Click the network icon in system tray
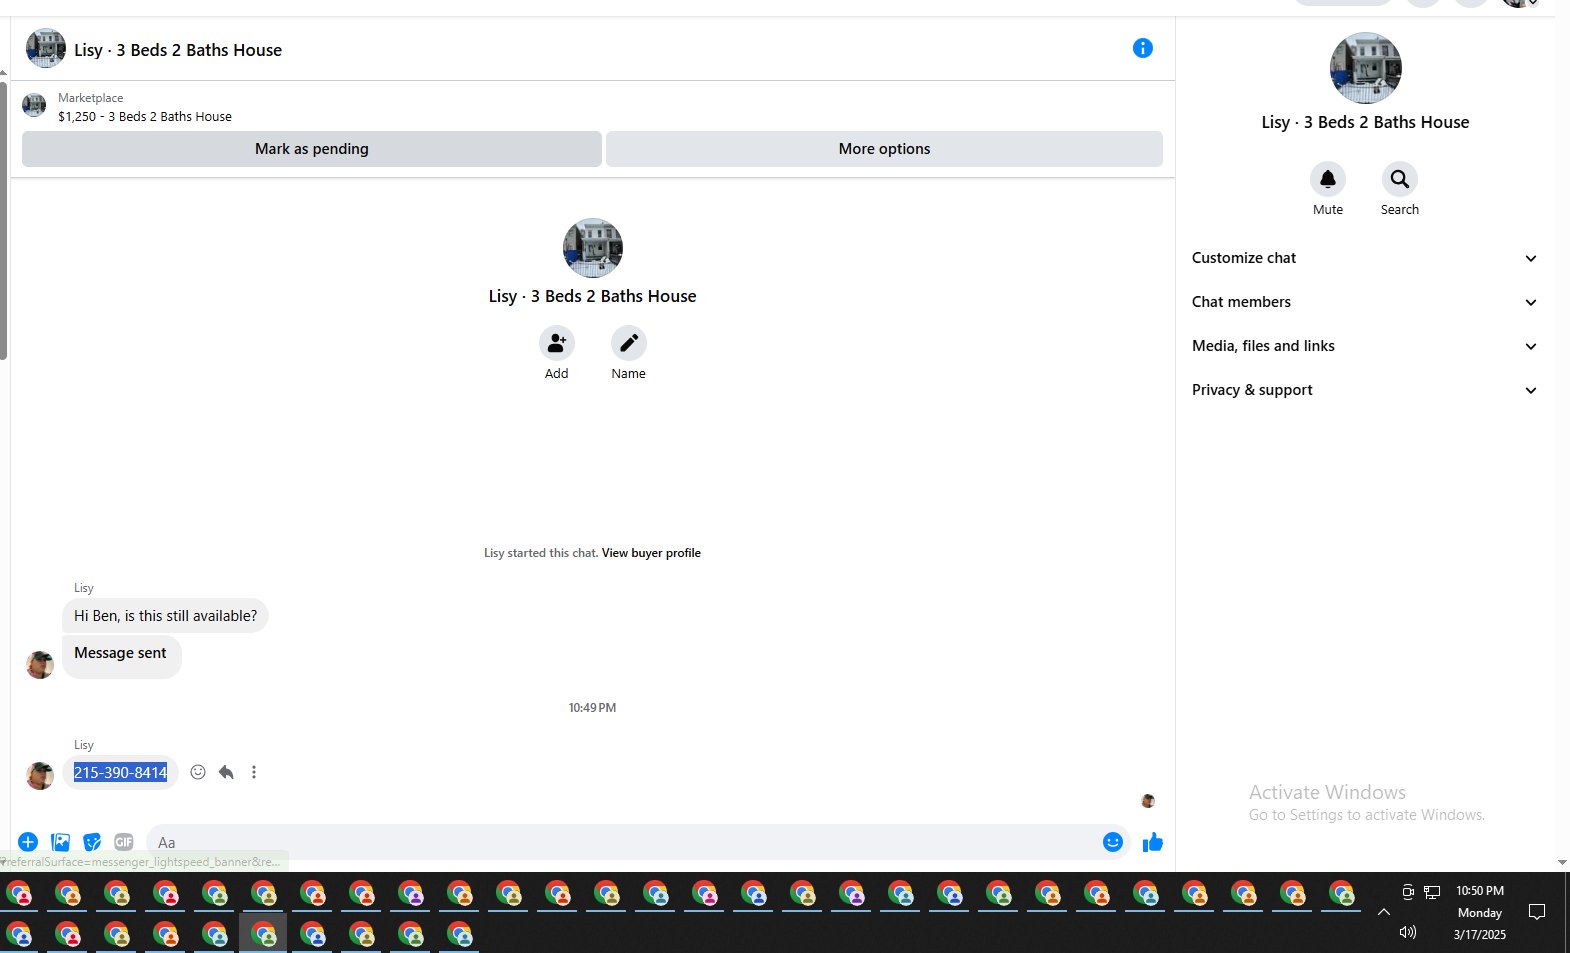1570x953 pixels. (x=1432, y=892)
